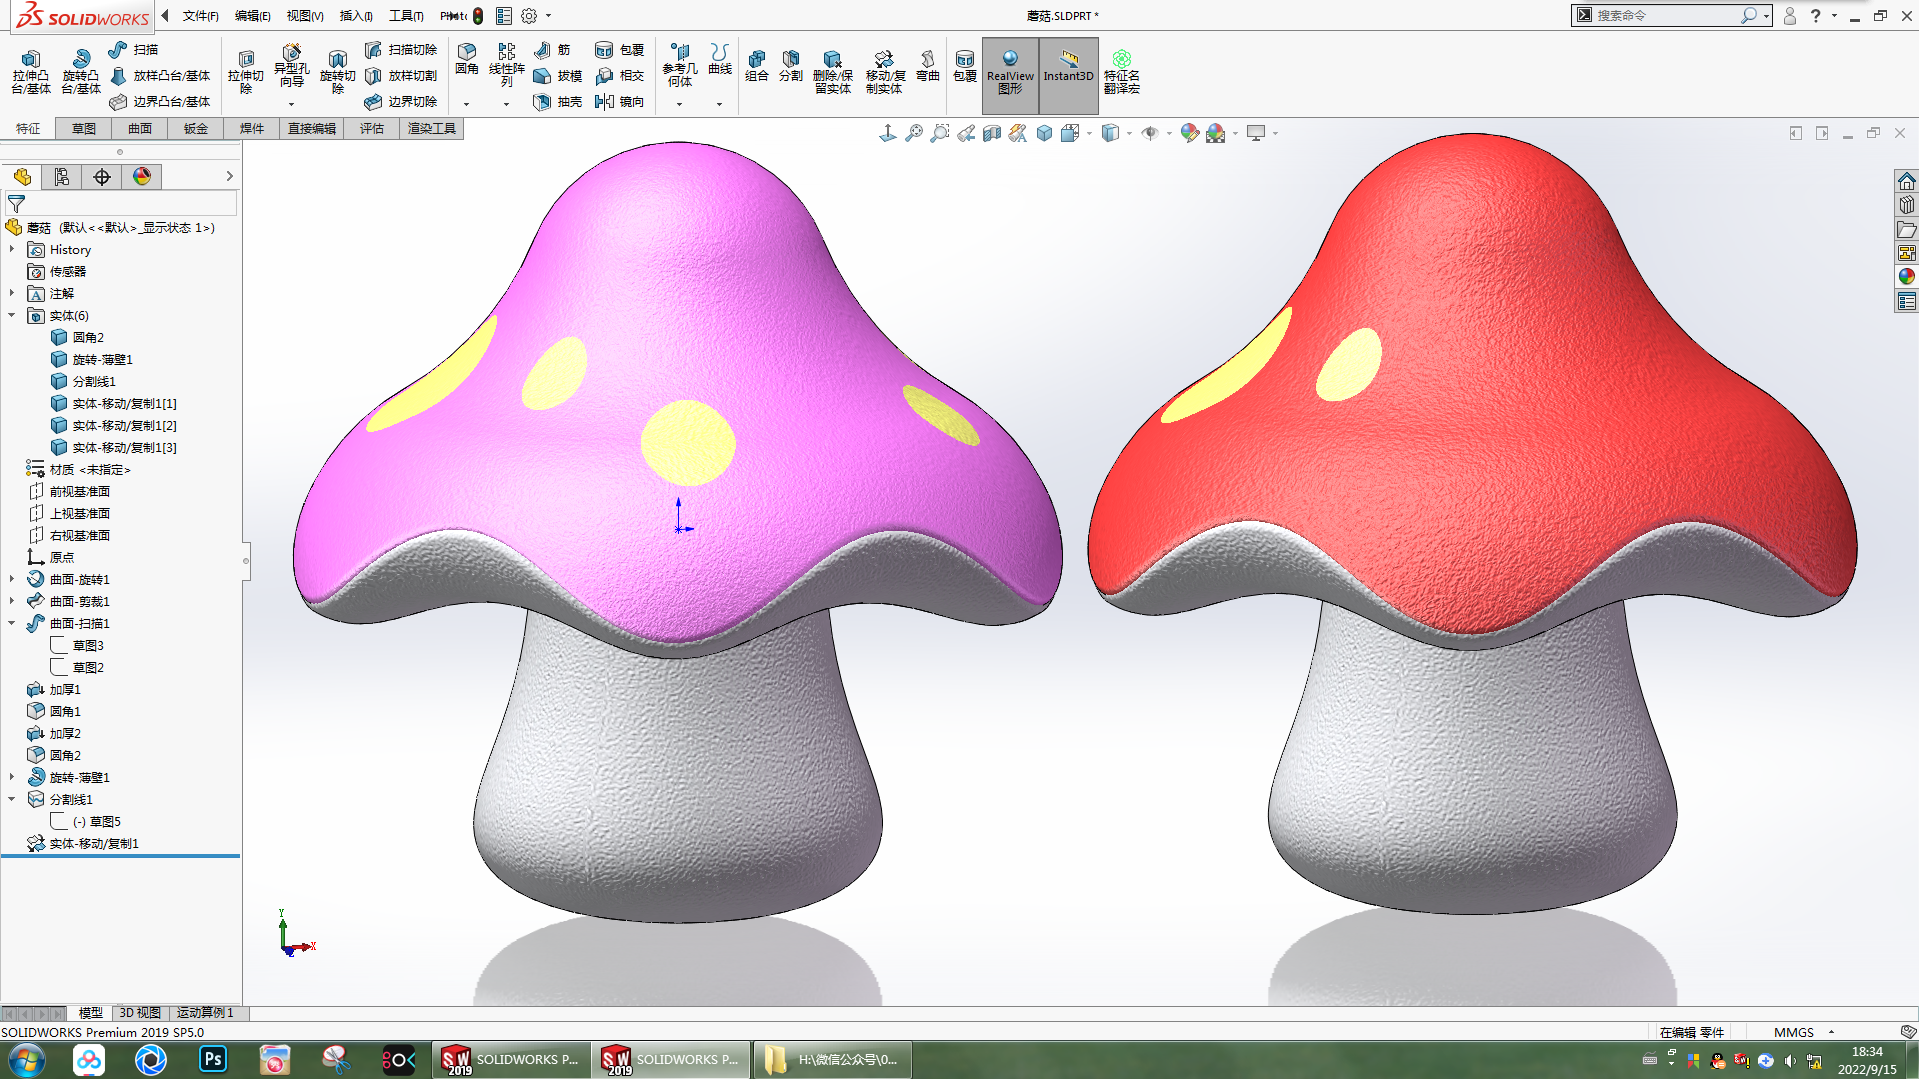Run the 特征名翻译宏 macro

1122,72
